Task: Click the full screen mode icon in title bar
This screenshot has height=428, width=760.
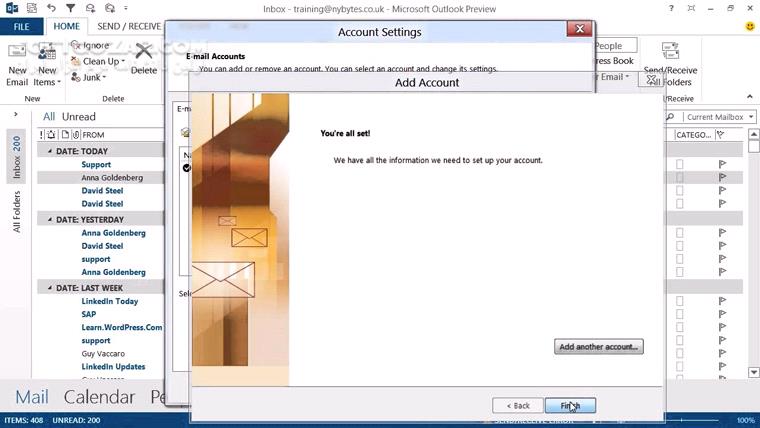Action: click(691, 8)
